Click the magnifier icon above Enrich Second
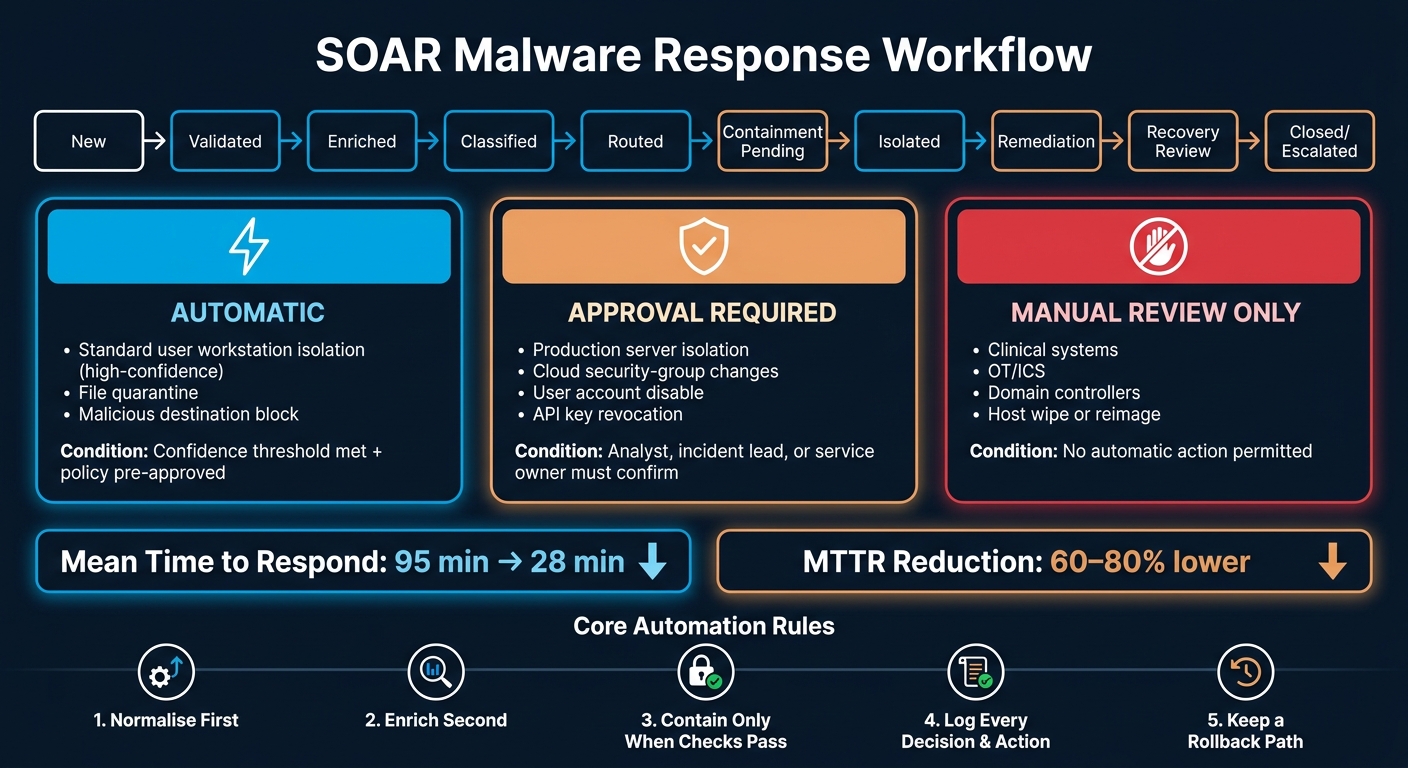 click(436, 672)
